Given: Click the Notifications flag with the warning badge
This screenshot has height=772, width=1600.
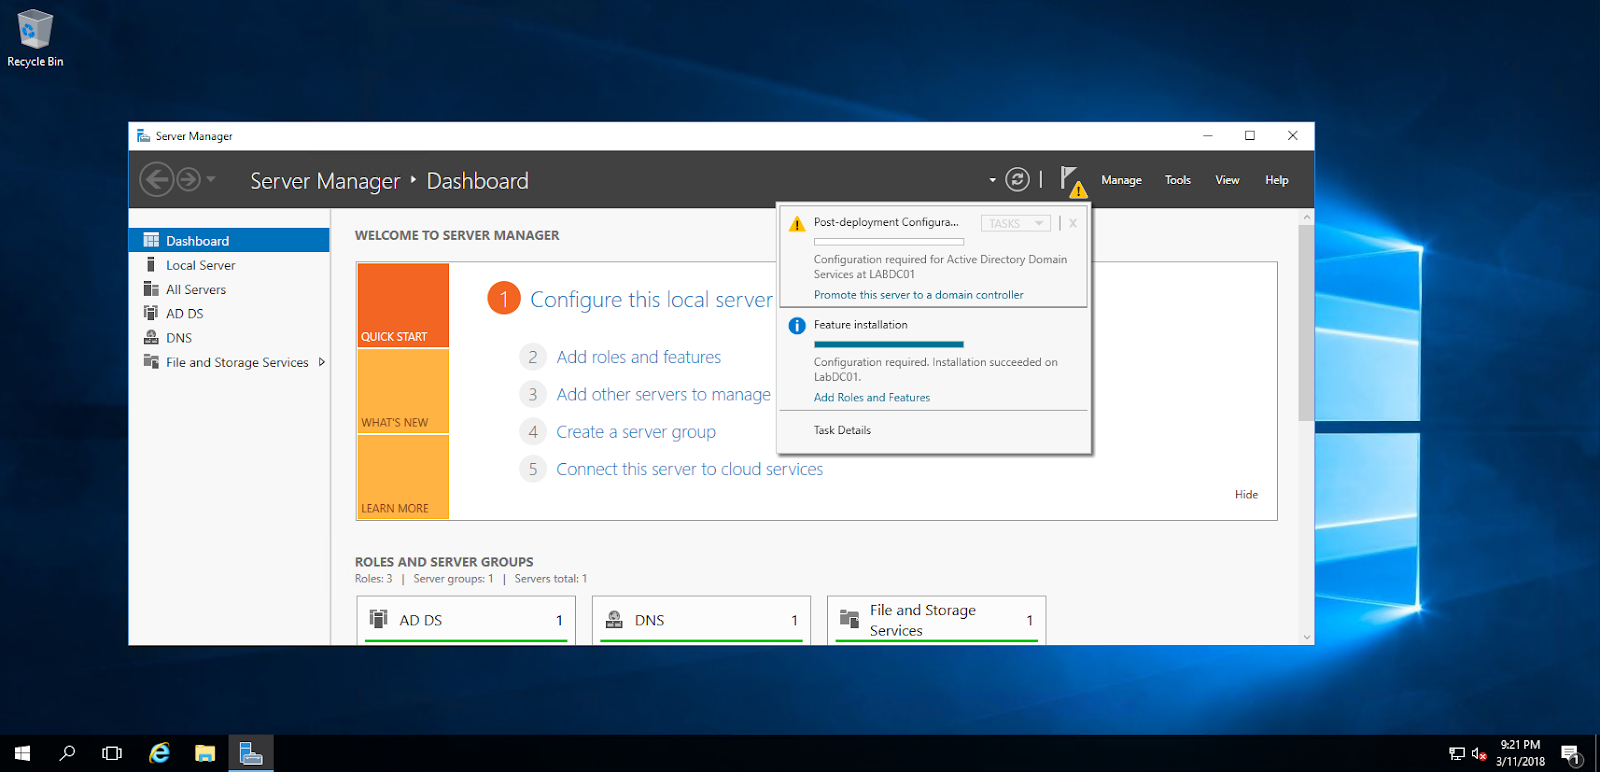Looking at the screenshot, I should pos(1072,181).
